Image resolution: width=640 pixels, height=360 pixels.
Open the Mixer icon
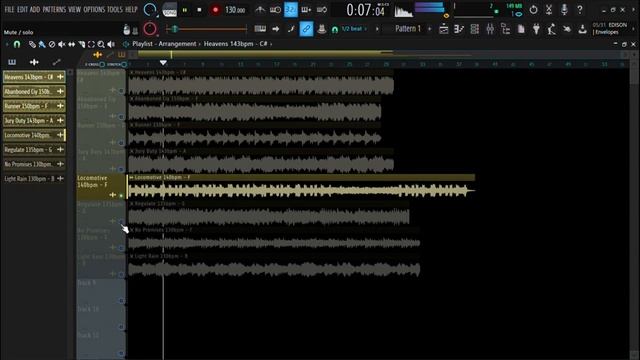(x=490, y=29)
